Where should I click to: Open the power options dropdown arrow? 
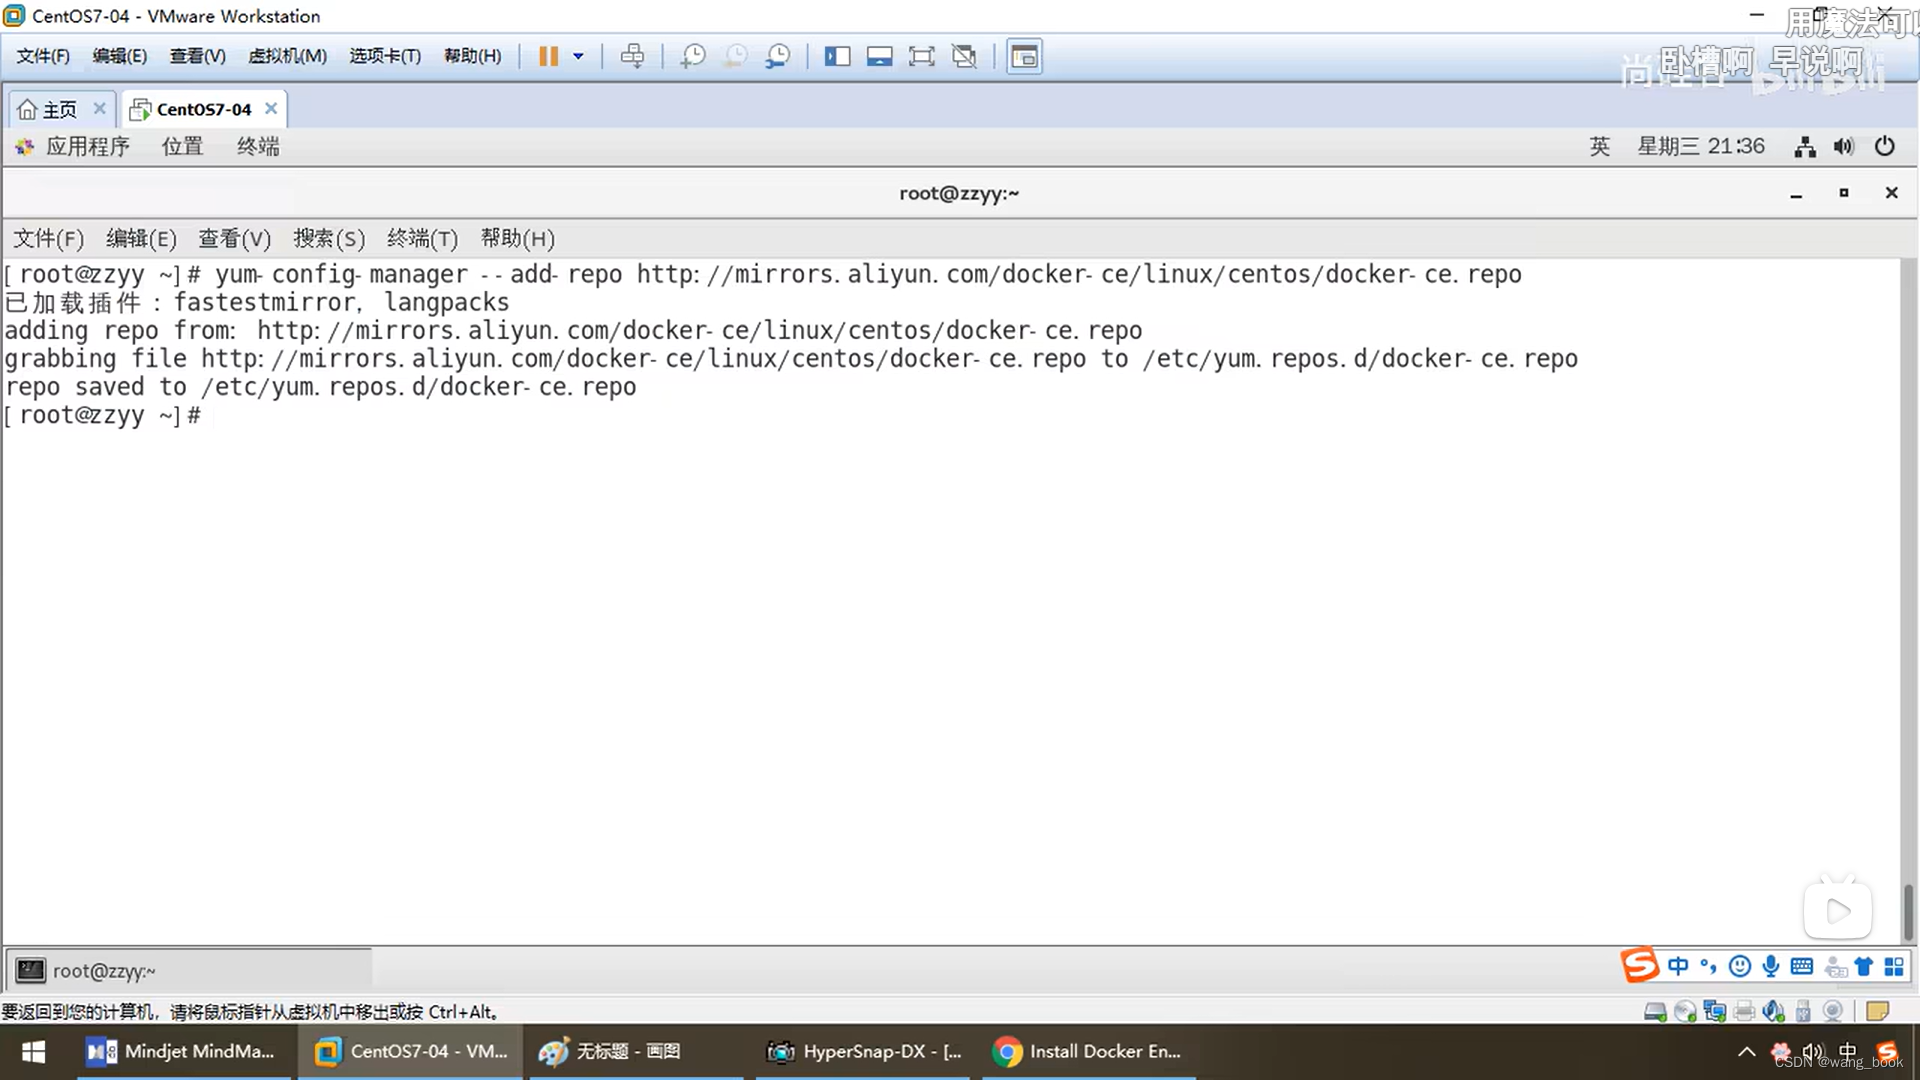click(x=578, y=56)
